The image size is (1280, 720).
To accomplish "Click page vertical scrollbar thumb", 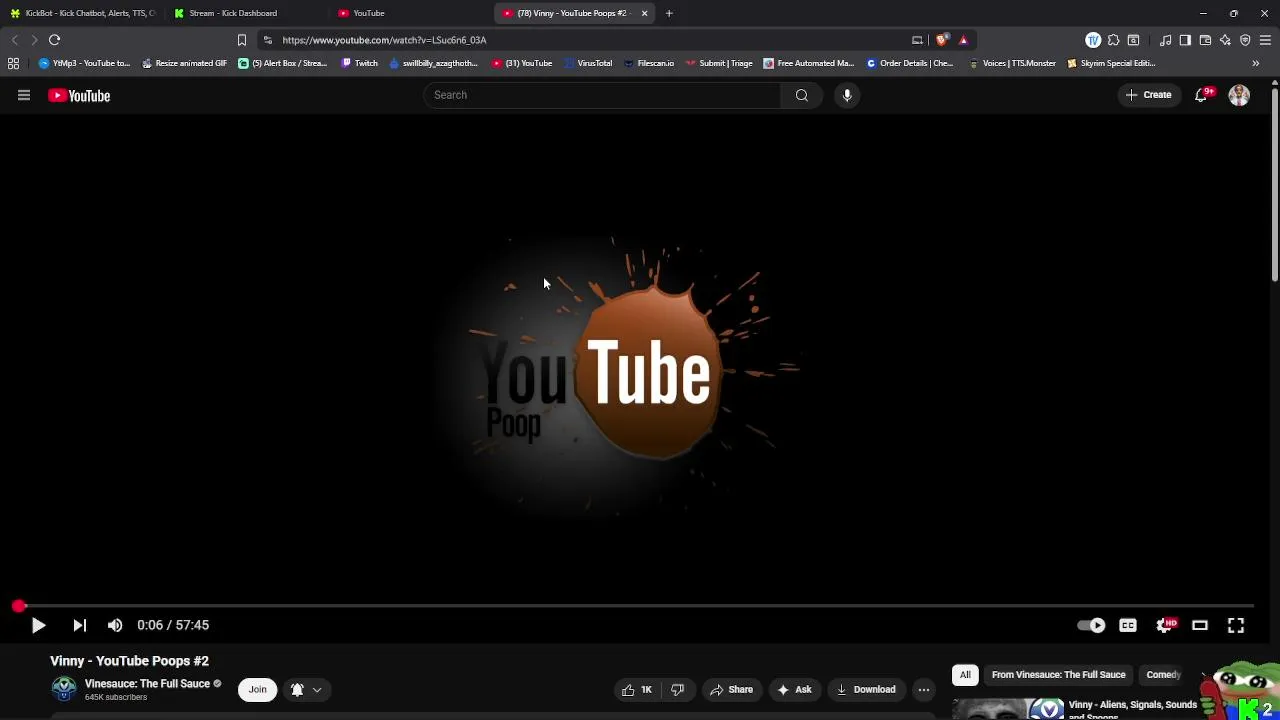I will pyautogui.click(x=1275, y=185).
